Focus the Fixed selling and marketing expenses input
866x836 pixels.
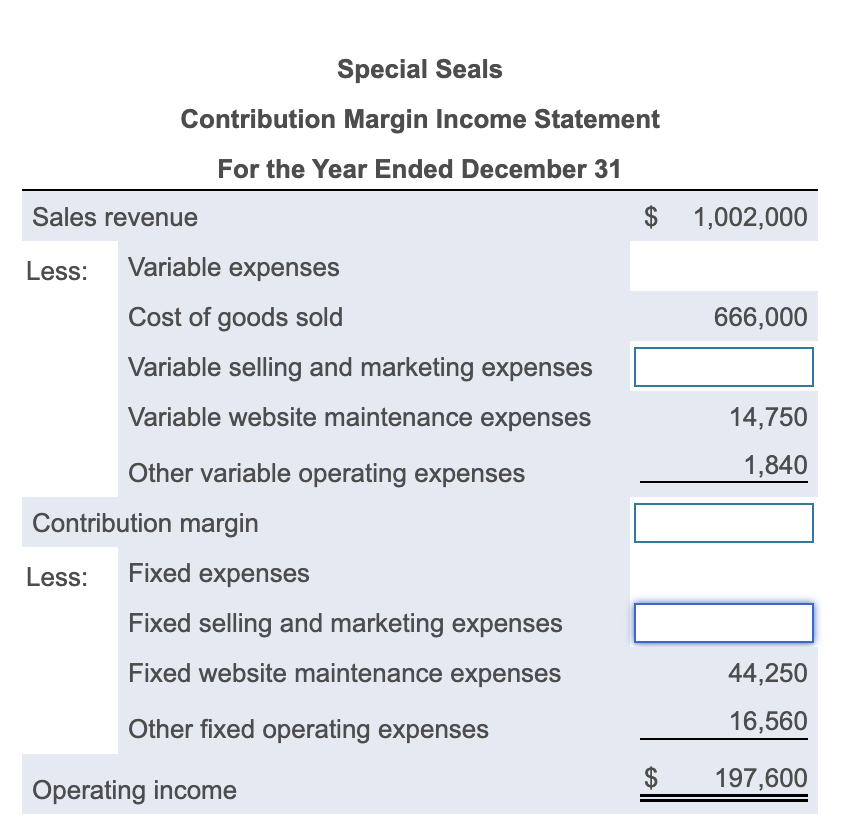(x=724, y=623)
